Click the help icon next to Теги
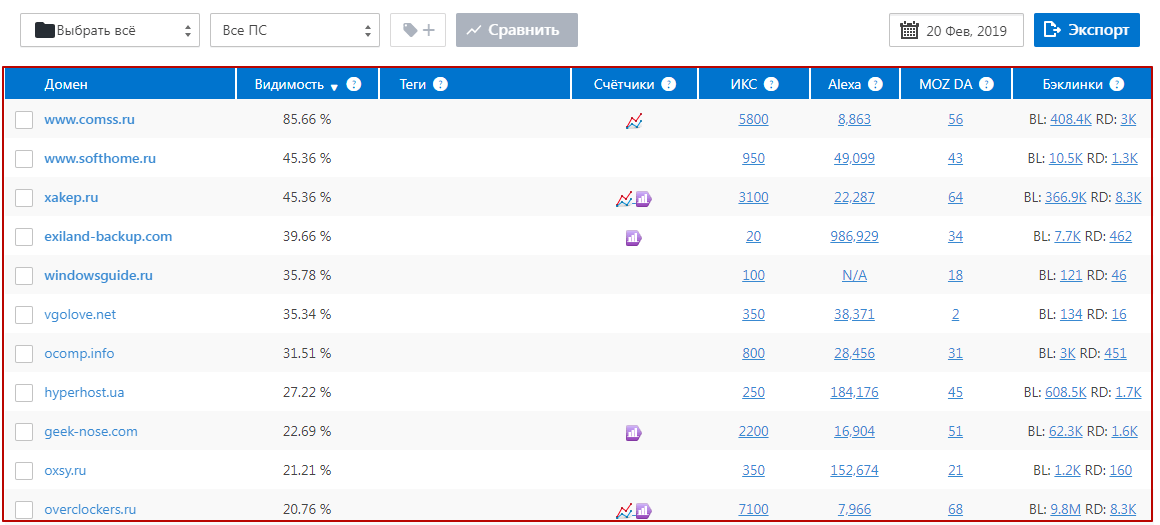The image size is (1160, 525). tap(440, 84)
